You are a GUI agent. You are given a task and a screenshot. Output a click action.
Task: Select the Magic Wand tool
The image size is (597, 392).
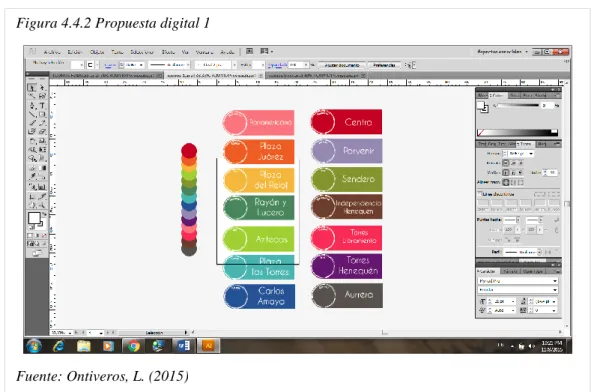(32, 96)
